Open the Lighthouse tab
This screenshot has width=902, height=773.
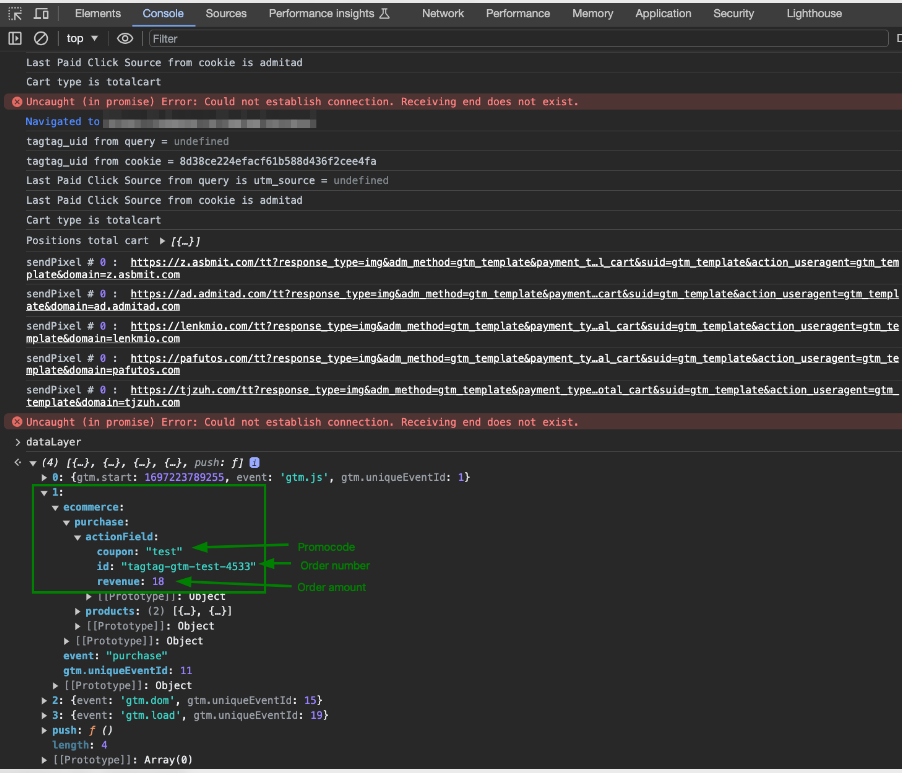[814, 14]
